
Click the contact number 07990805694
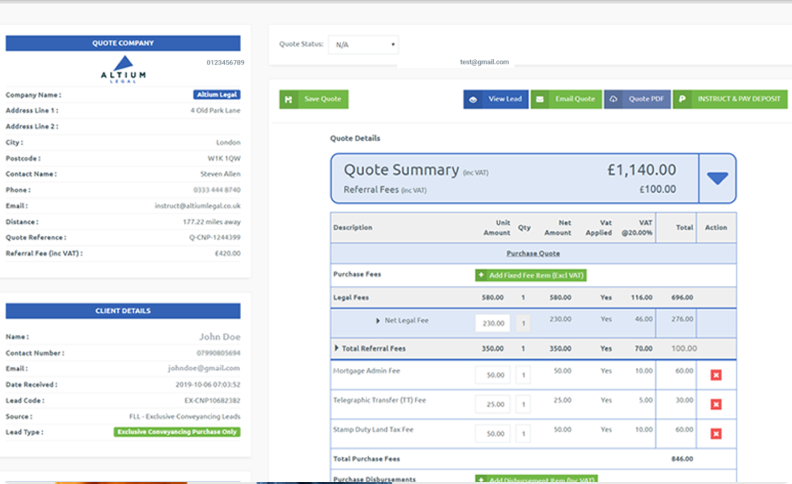click(x=218, y=353)
